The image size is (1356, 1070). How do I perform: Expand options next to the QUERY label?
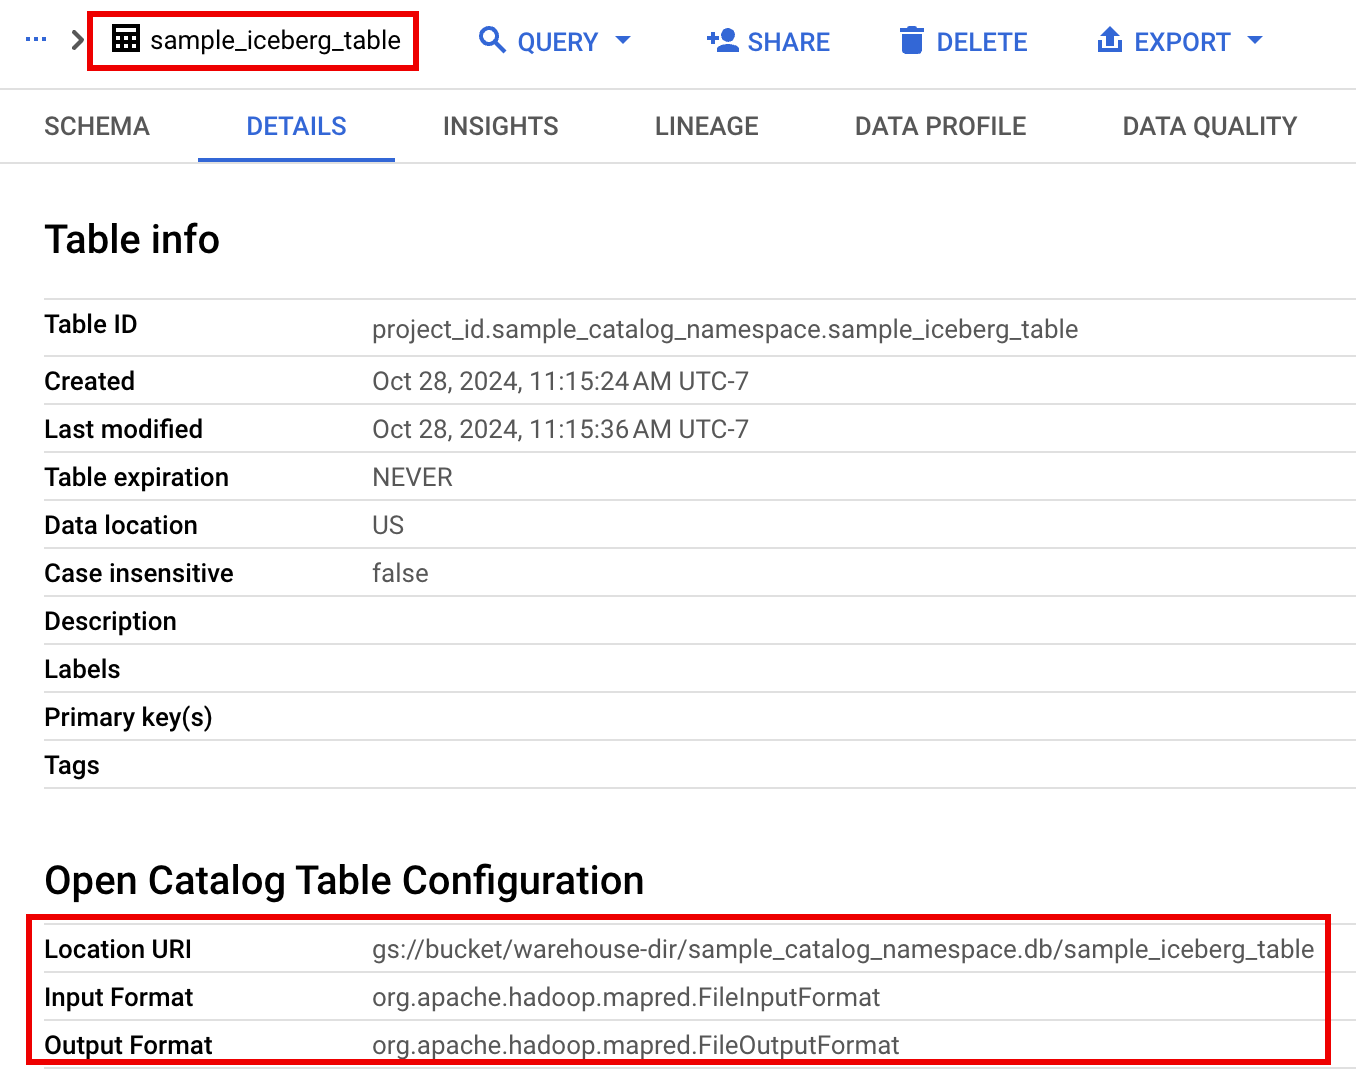624,42
